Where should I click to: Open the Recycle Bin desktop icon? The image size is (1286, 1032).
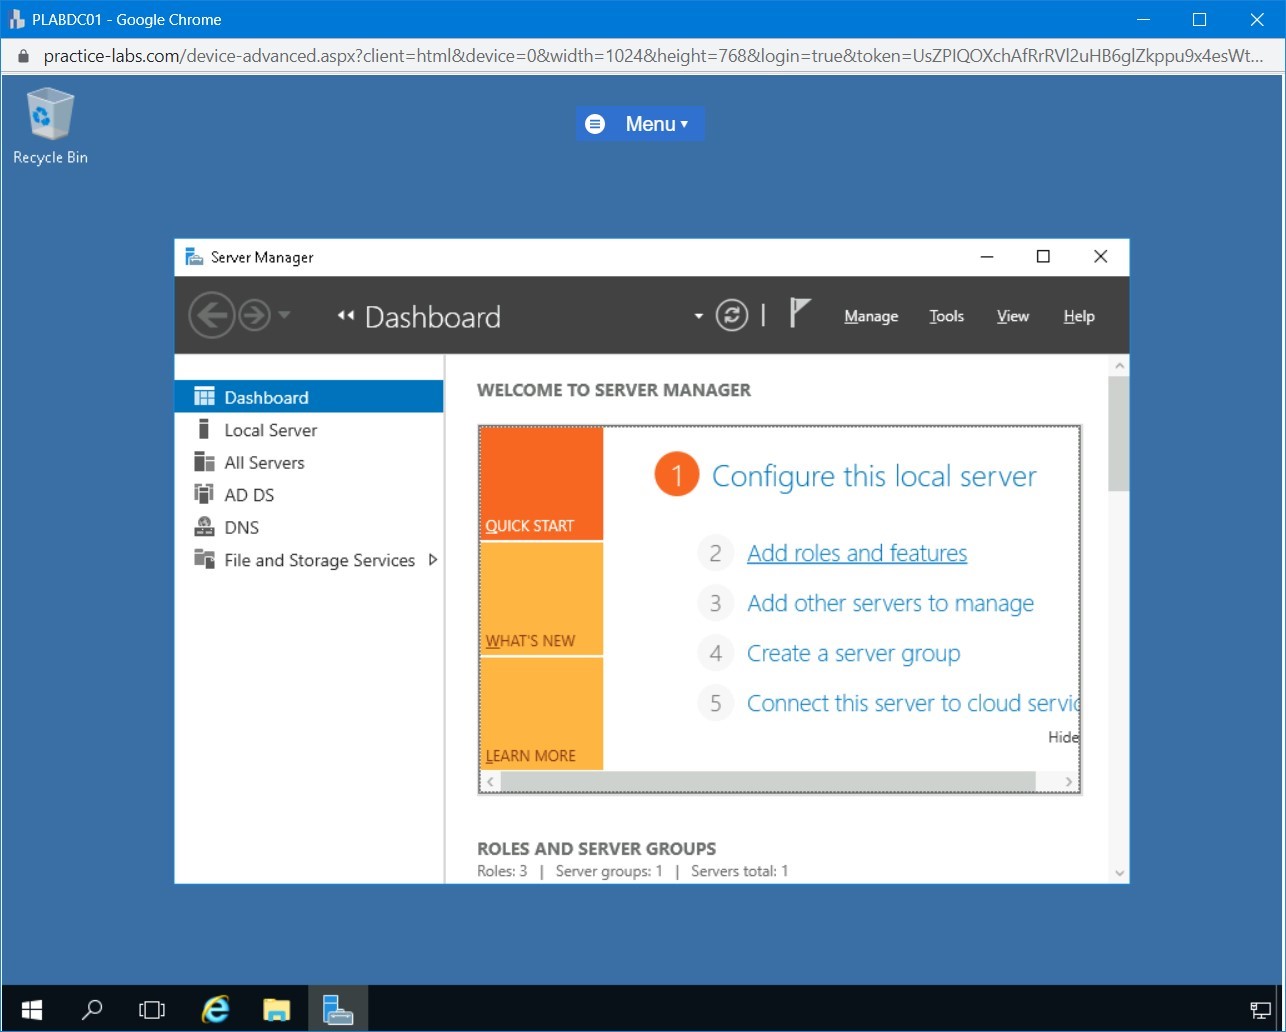tap(50, 126)
